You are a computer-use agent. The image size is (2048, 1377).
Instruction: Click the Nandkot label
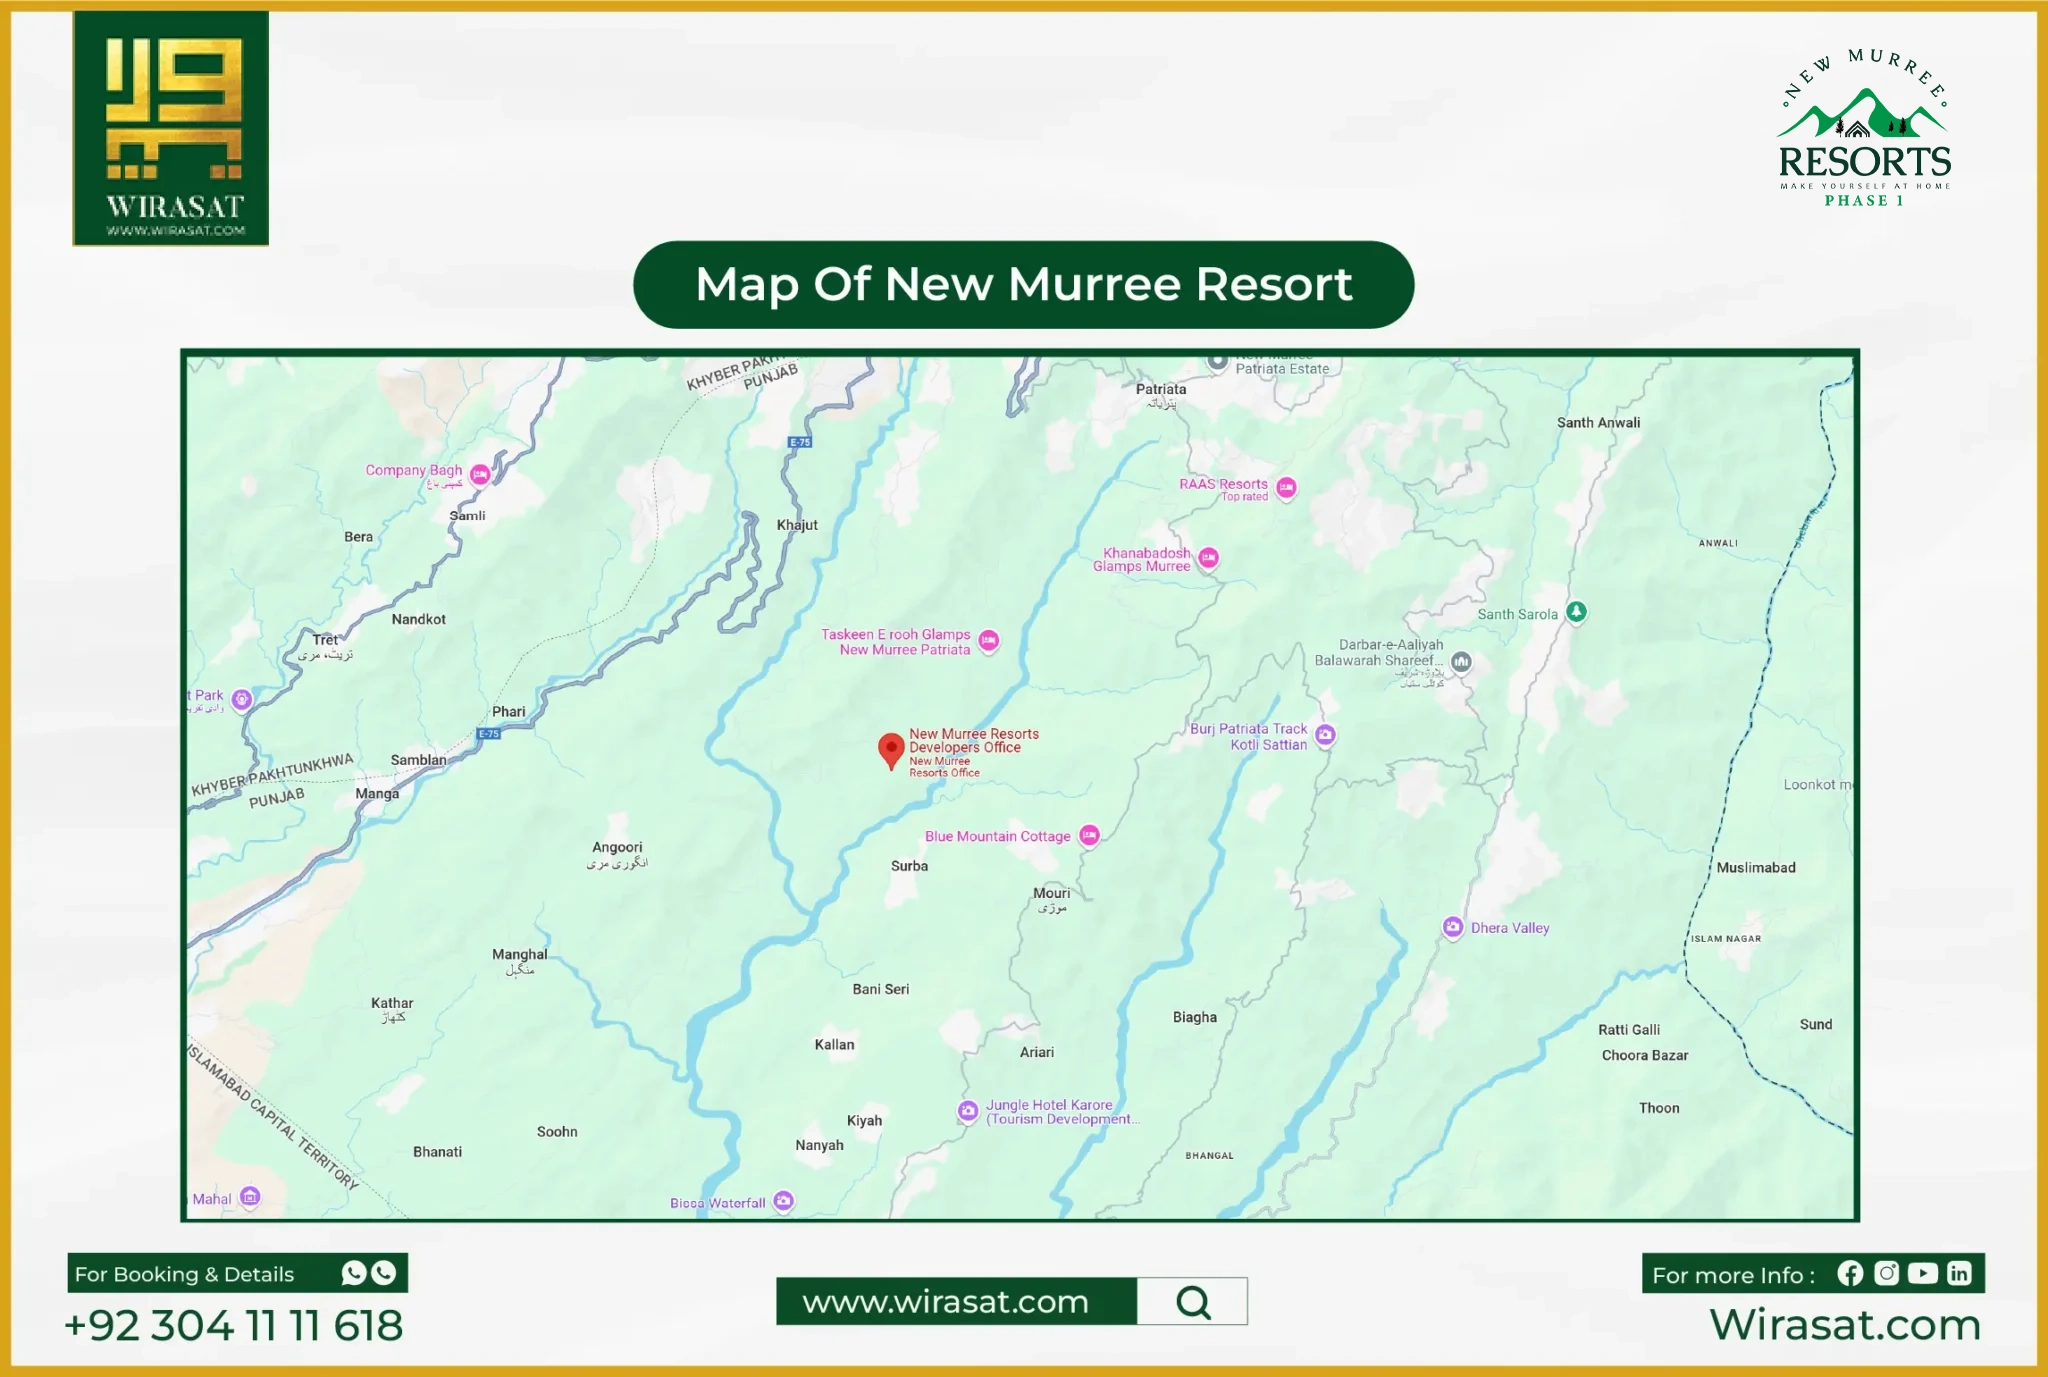click(419, 619)
